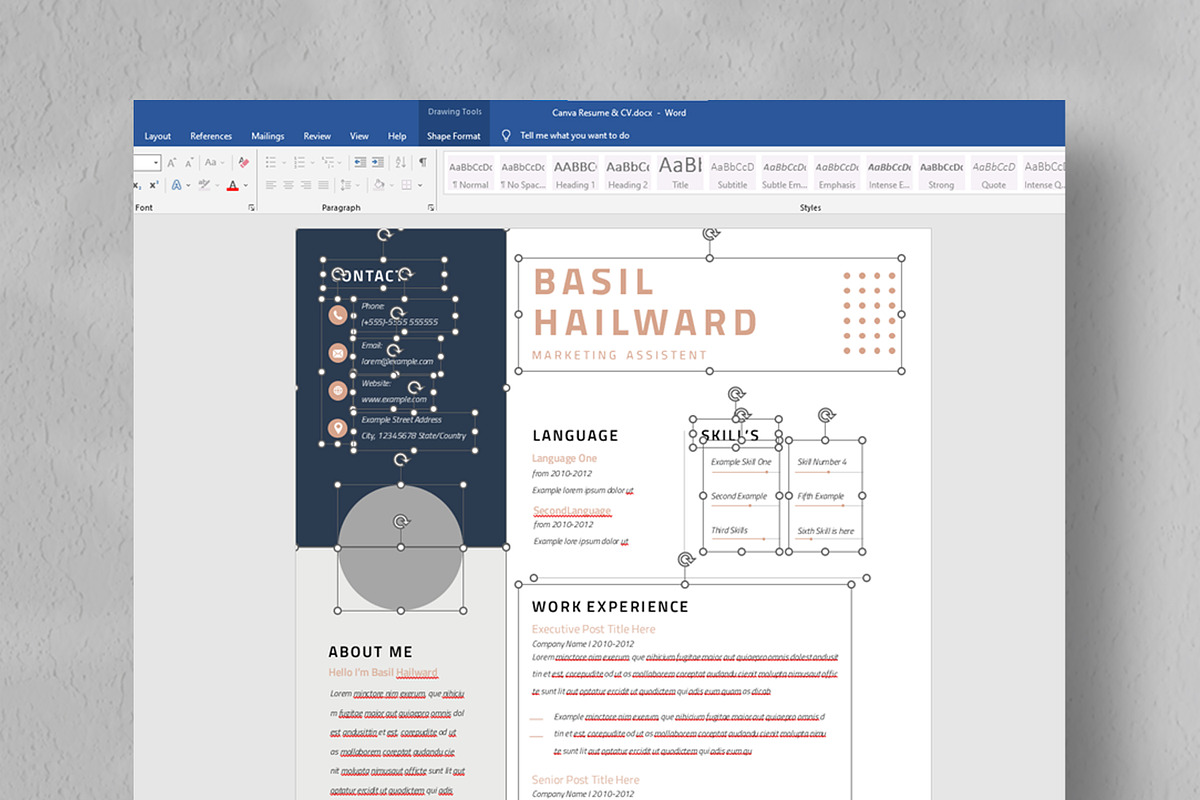Screen dimensions: 1200x800
Task: Expand the font color dropdown arrow
Action: pos(246,185)
